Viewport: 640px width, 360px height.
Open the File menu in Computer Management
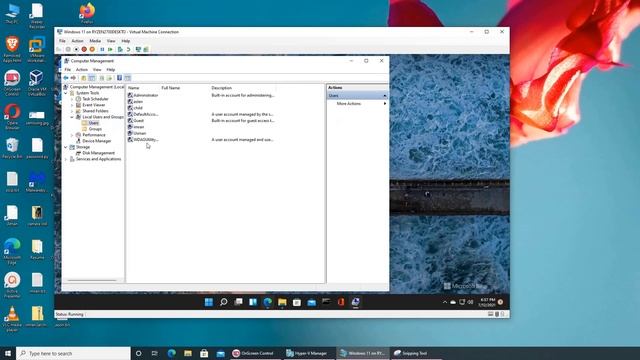pyautogui.click(x=68, y=70)
